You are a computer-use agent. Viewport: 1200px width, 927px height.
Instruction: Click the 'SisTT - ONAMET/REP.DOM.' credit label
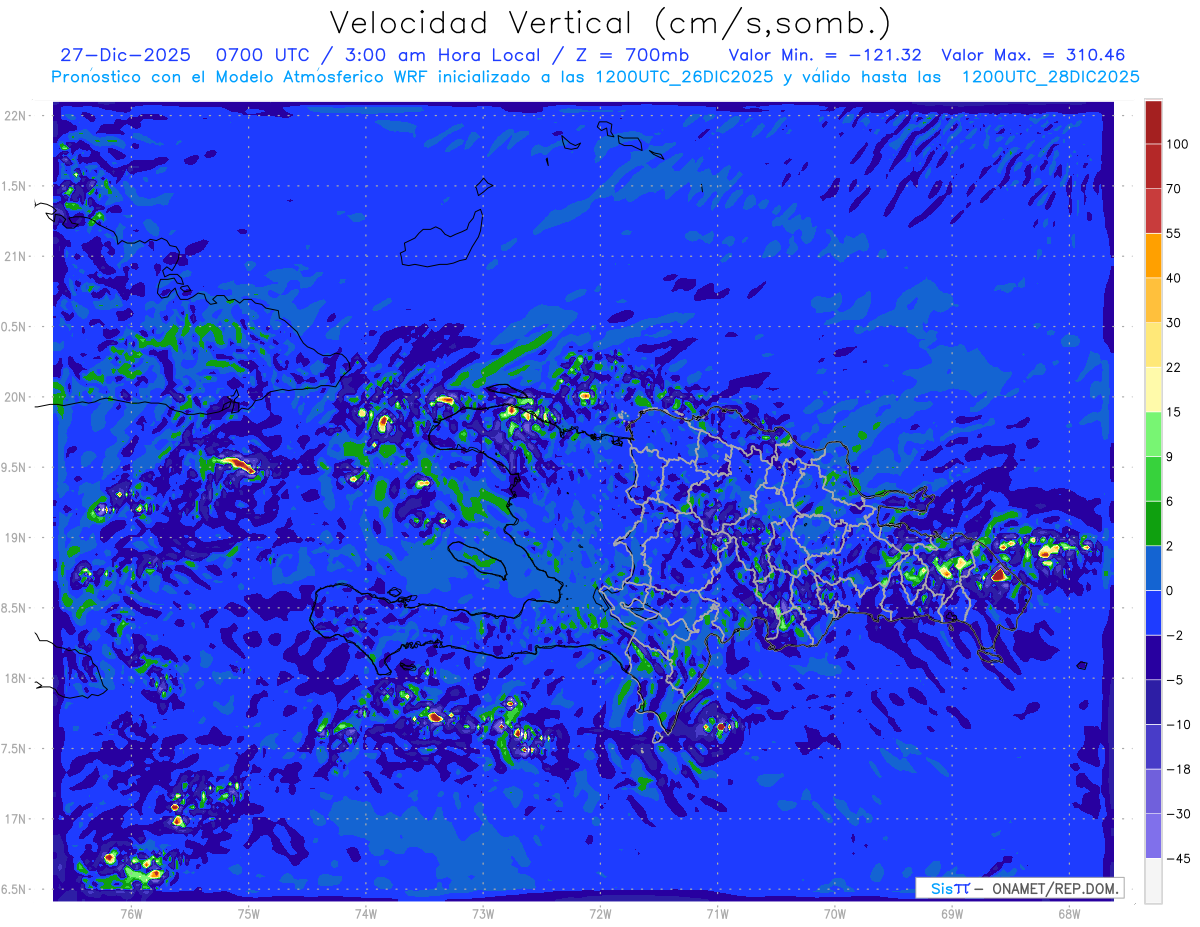[1019, 888]
